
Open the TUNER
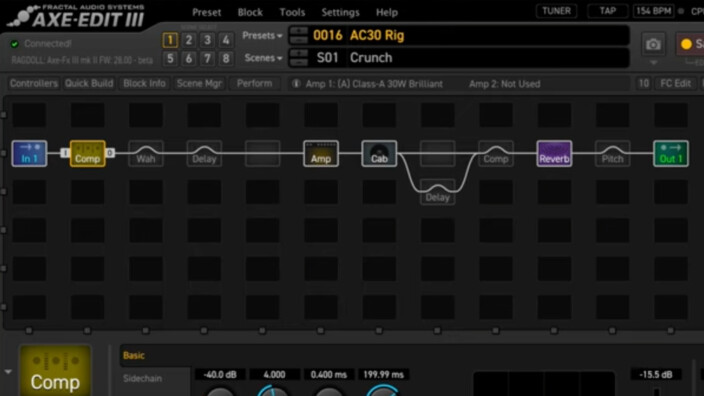(x=556, y=11)
